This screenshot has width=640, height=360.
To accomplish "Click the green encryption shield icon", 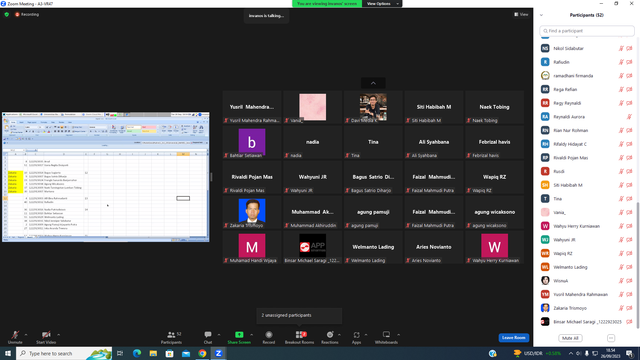I will 7,14.
